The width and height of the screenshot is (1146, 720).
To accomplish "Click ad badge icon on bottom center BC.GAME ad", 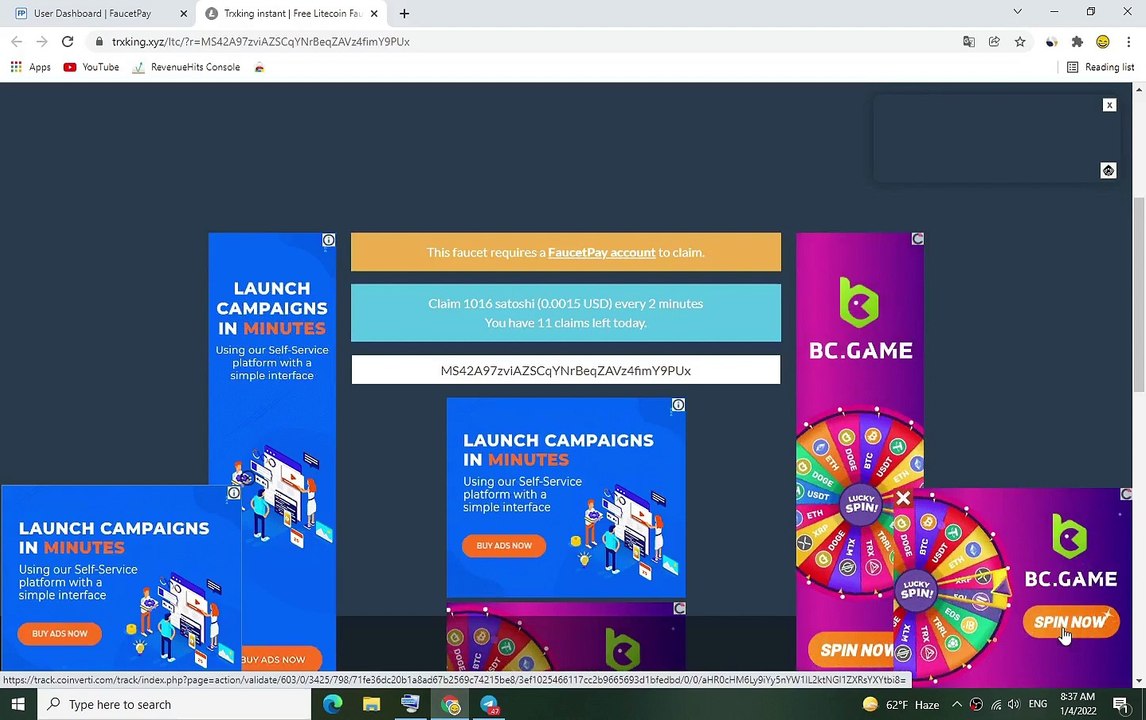I will tap(679, 608).
